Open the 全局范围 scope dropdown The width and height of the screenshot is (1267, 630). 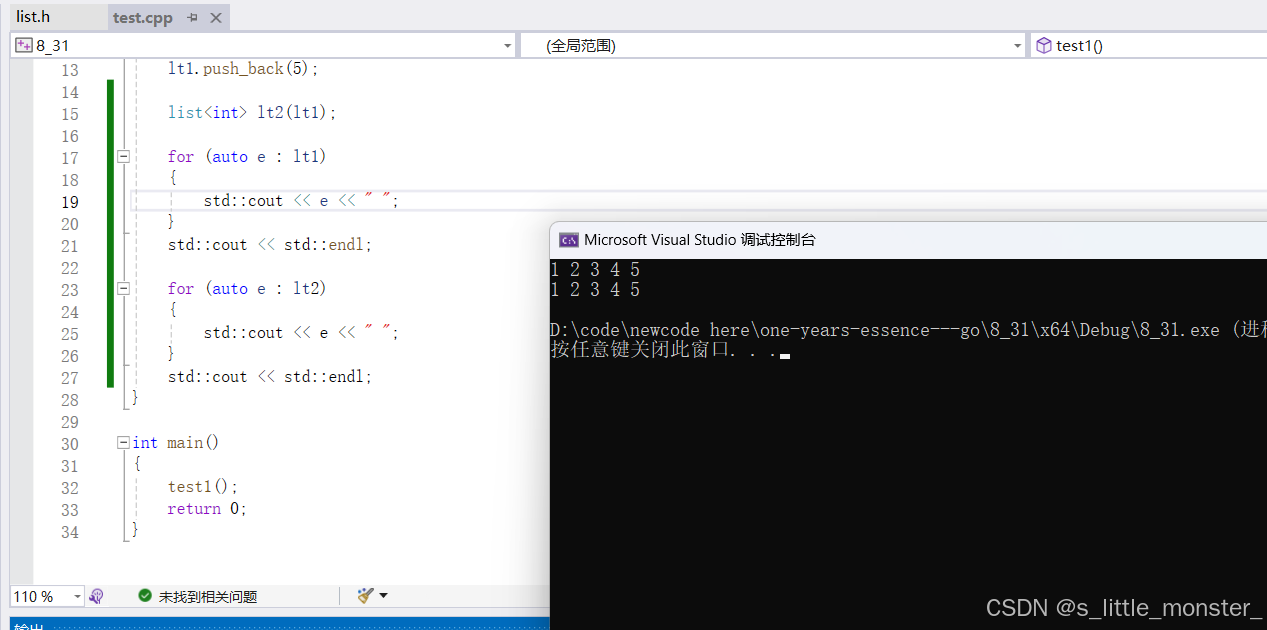tap(1018, 46)
